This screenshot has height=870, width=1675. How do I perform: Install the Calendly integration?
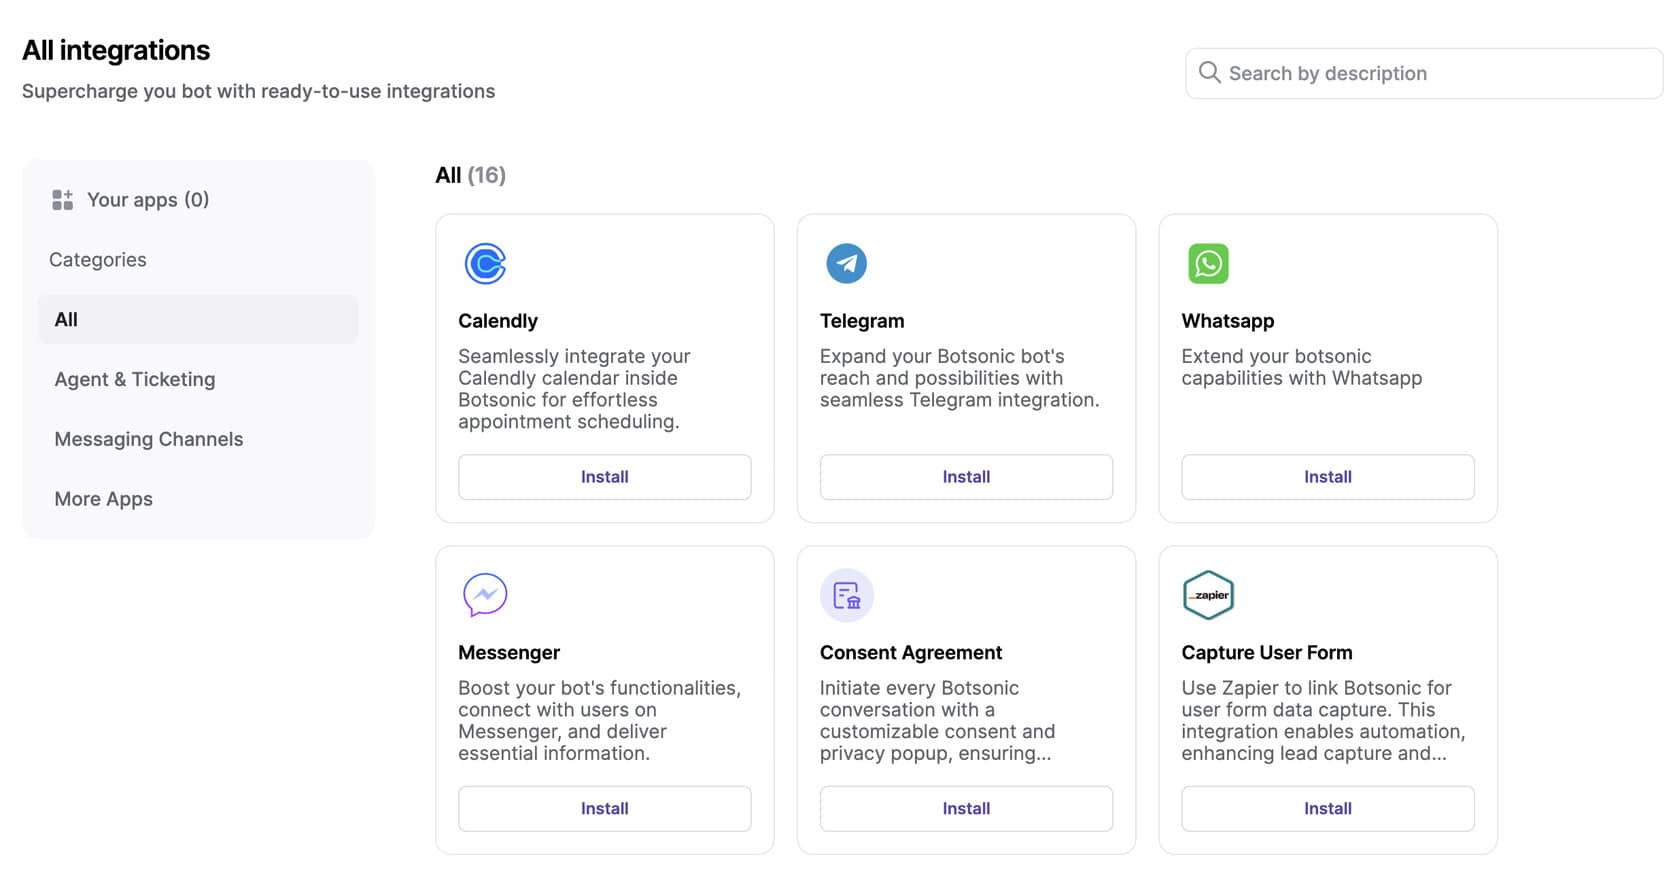click(x=604, y=477)
